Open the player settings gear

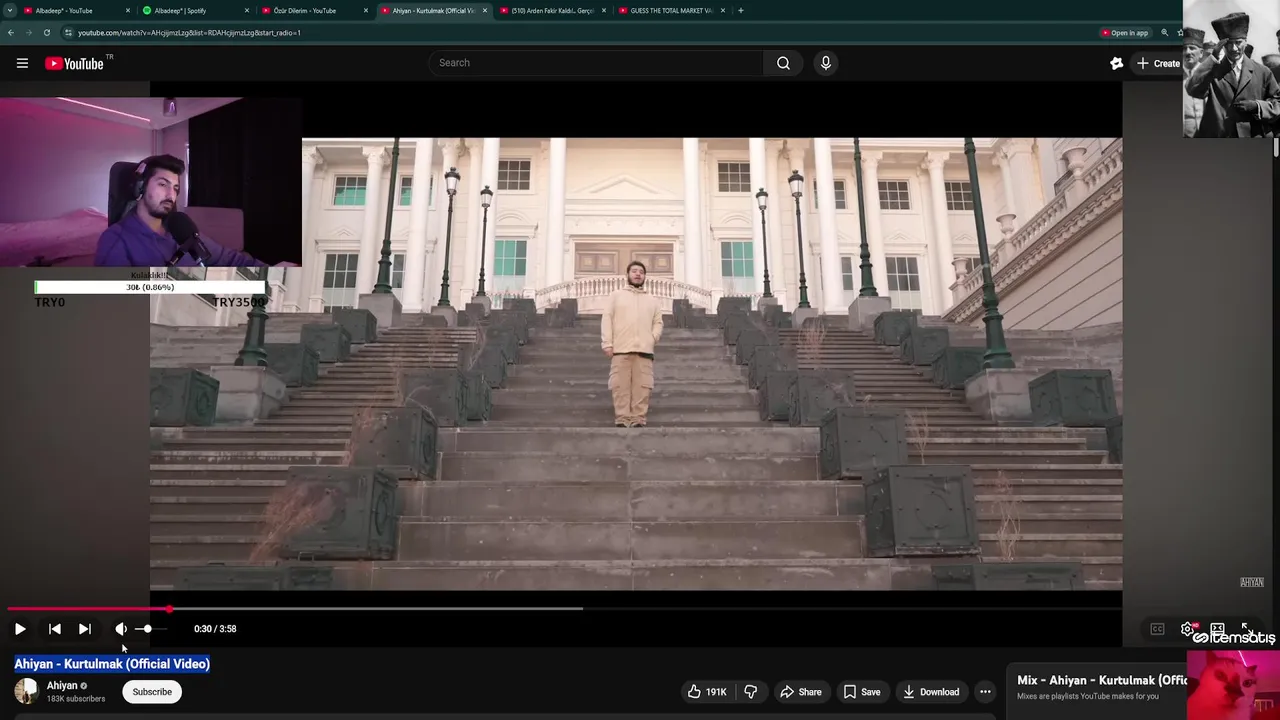(x=1187, y=629)
